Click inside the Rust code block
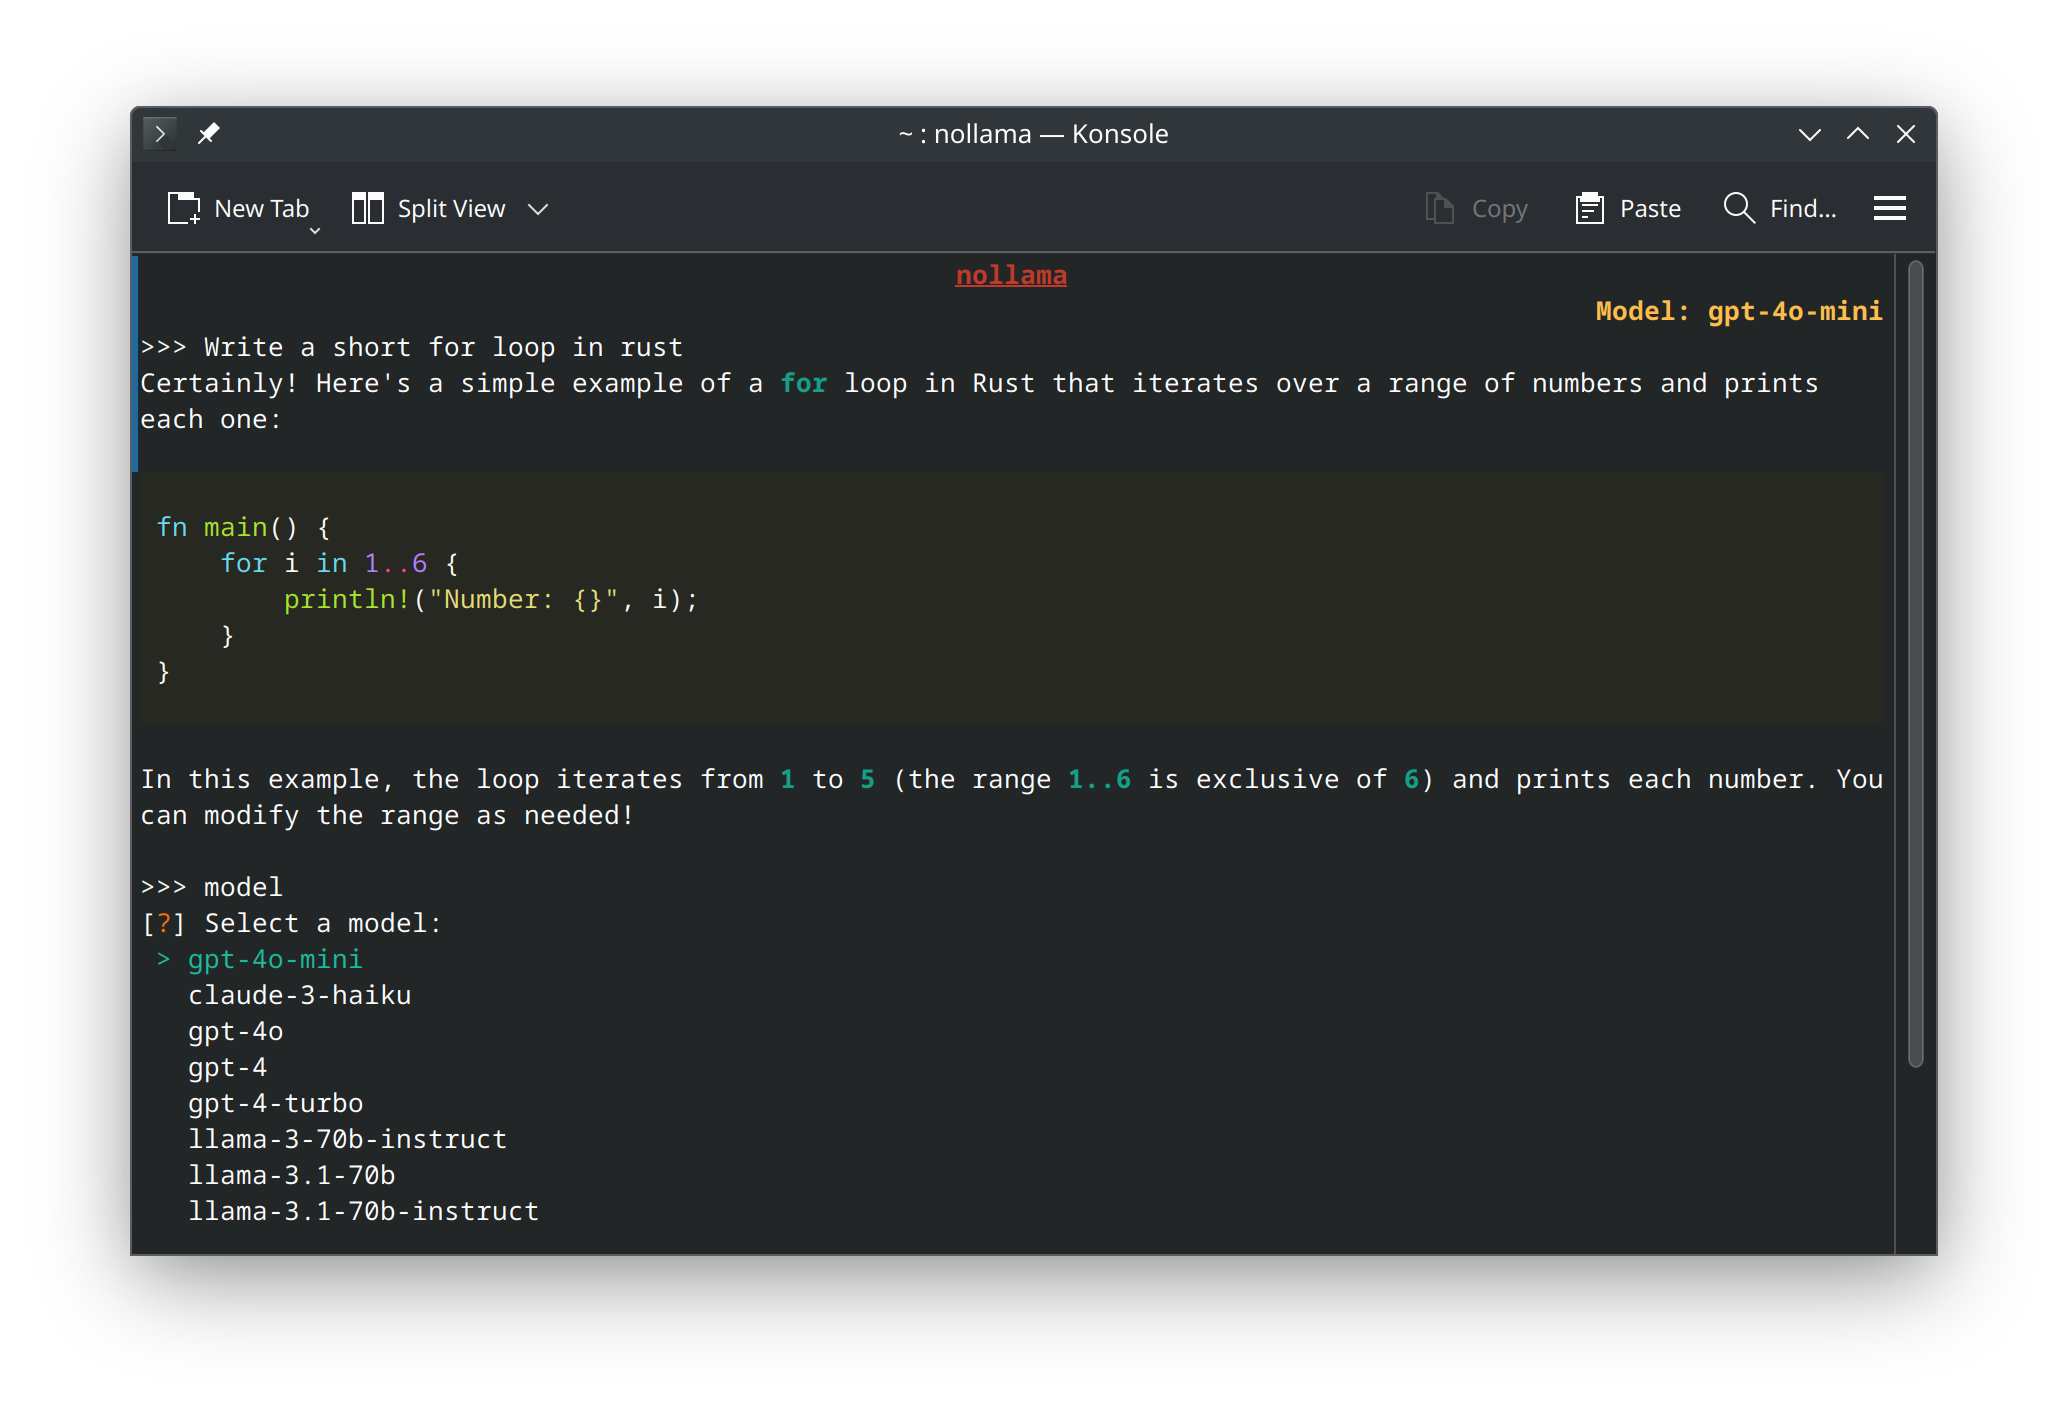 click(x=1000, y=600)
